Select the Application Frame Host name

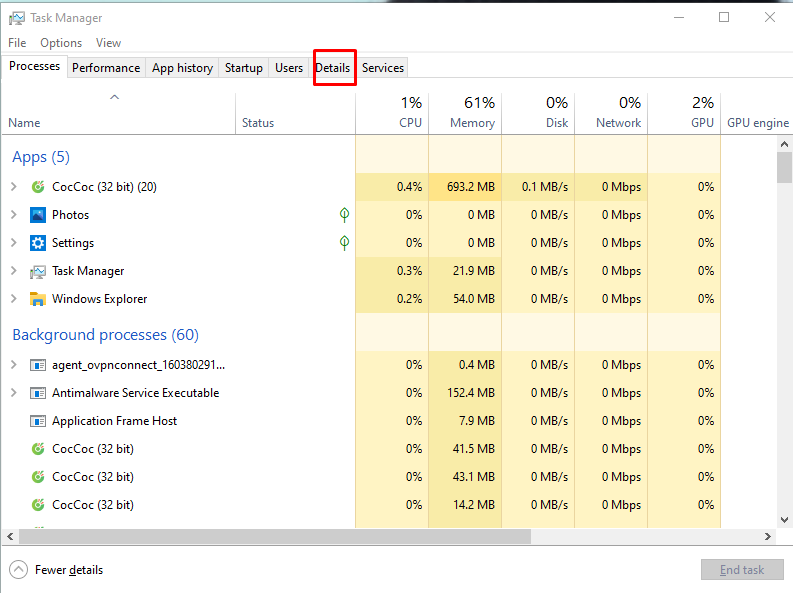pos(114,421)
